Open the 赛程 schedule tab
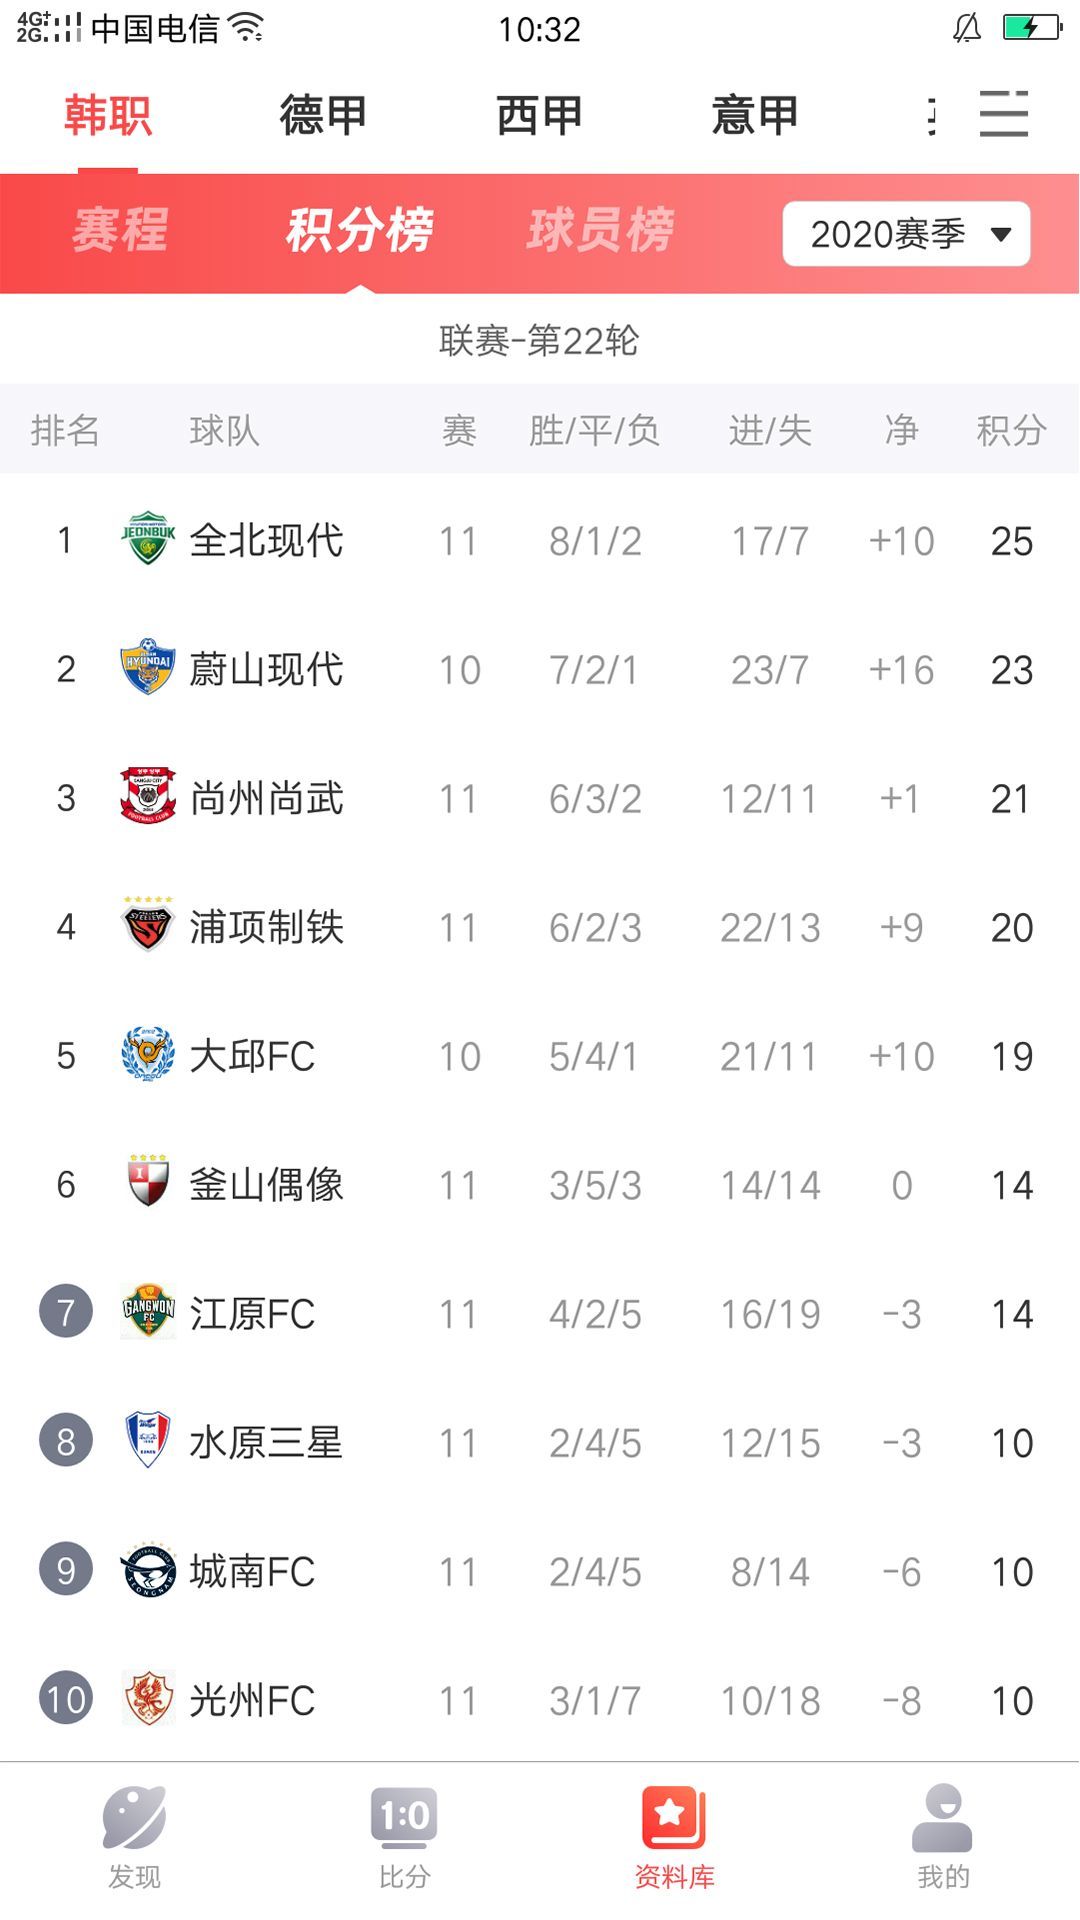The image size is (1080, 1920). (120, 231)
